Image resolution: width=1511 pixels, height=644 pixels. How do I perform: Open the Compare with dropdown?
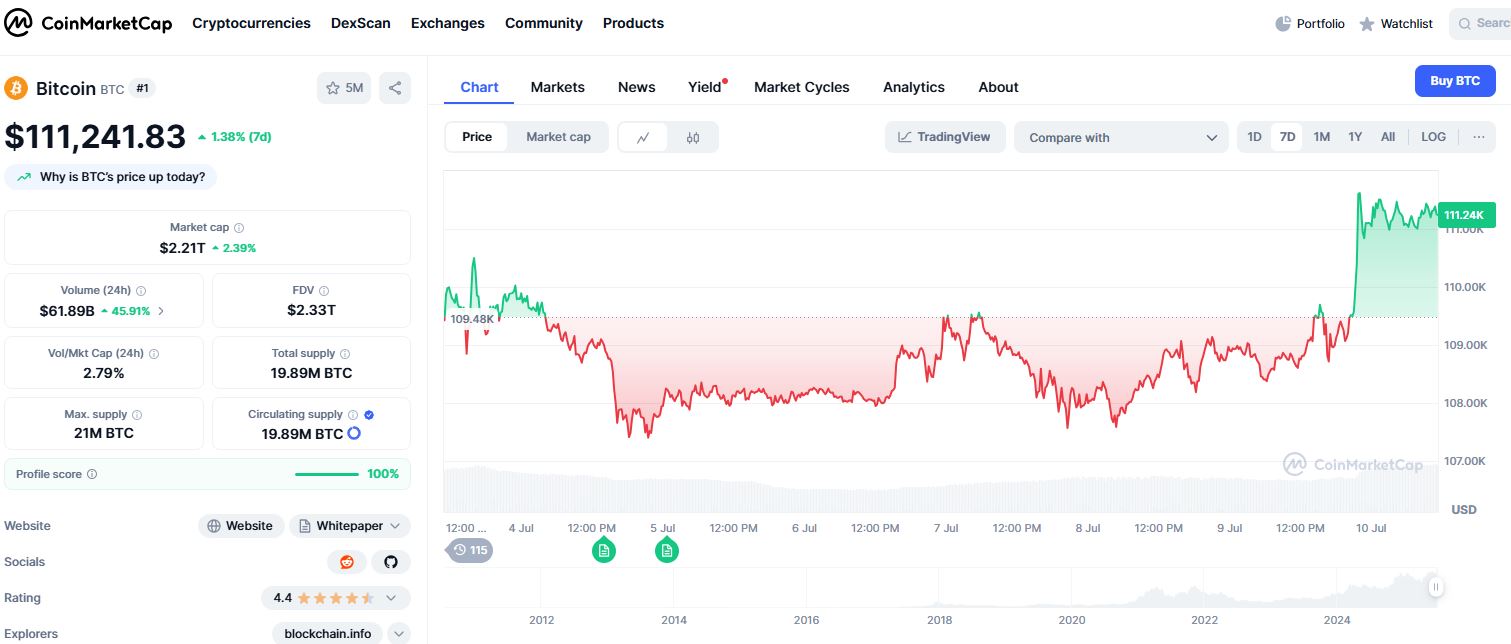click(1121, 137)
